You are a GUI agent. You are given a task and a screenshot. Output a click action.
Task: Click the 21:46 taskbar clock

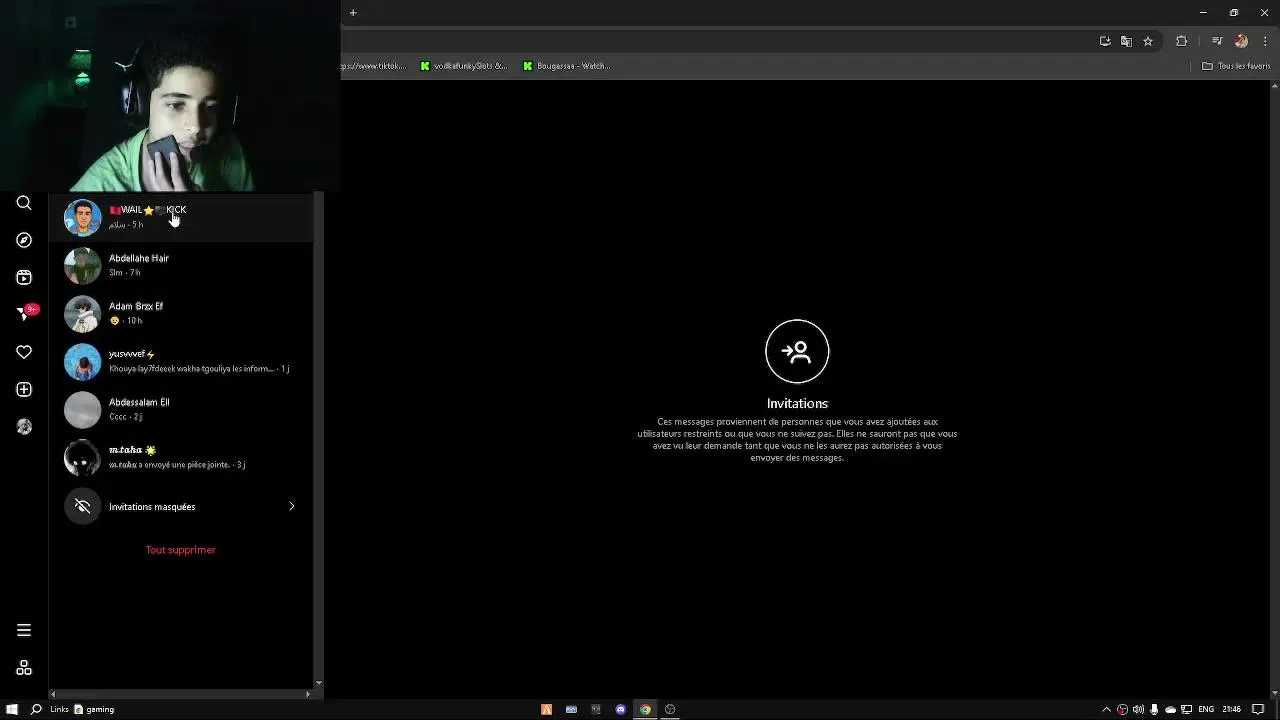click(1231, 709)
